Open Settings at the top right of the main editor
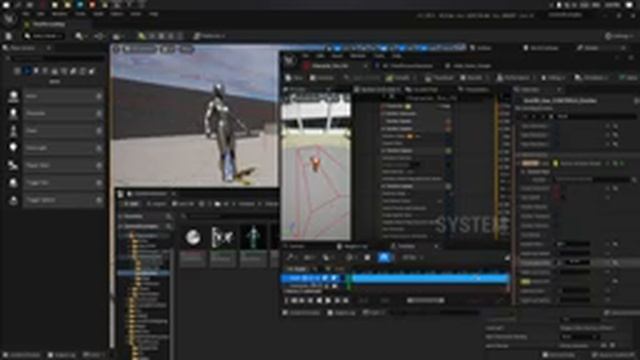Image resolution: width=640 pixels, height=360 pixels. click(619, 36)
